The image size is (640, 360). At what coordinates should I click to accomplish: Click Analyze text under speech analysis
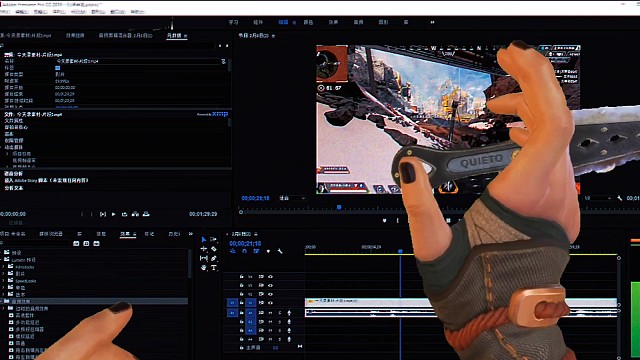14,188
